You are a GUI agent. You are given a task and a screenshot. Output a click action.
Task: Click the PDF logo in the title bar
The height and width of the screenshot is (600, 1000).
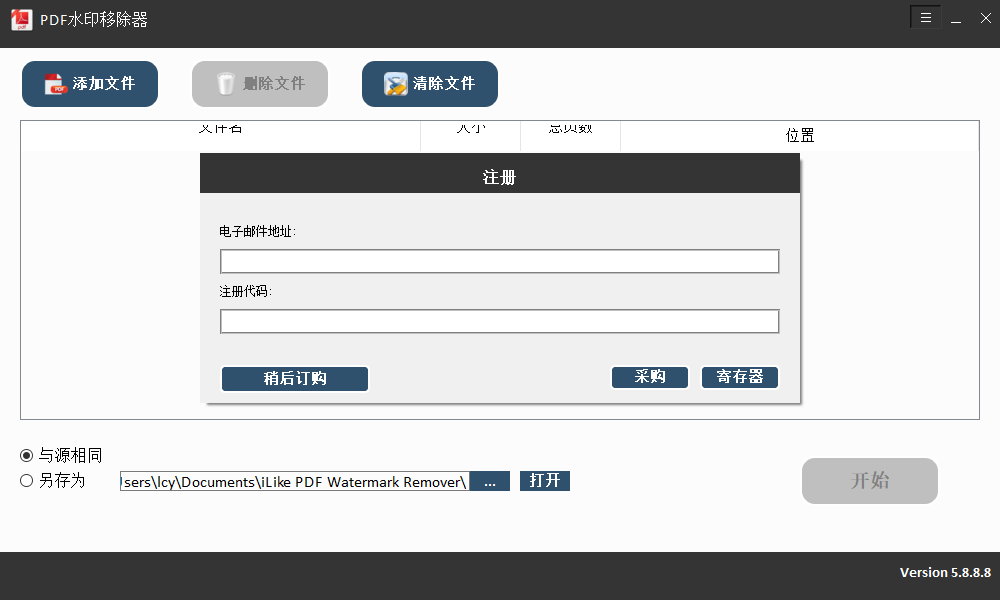click(21, 18)
